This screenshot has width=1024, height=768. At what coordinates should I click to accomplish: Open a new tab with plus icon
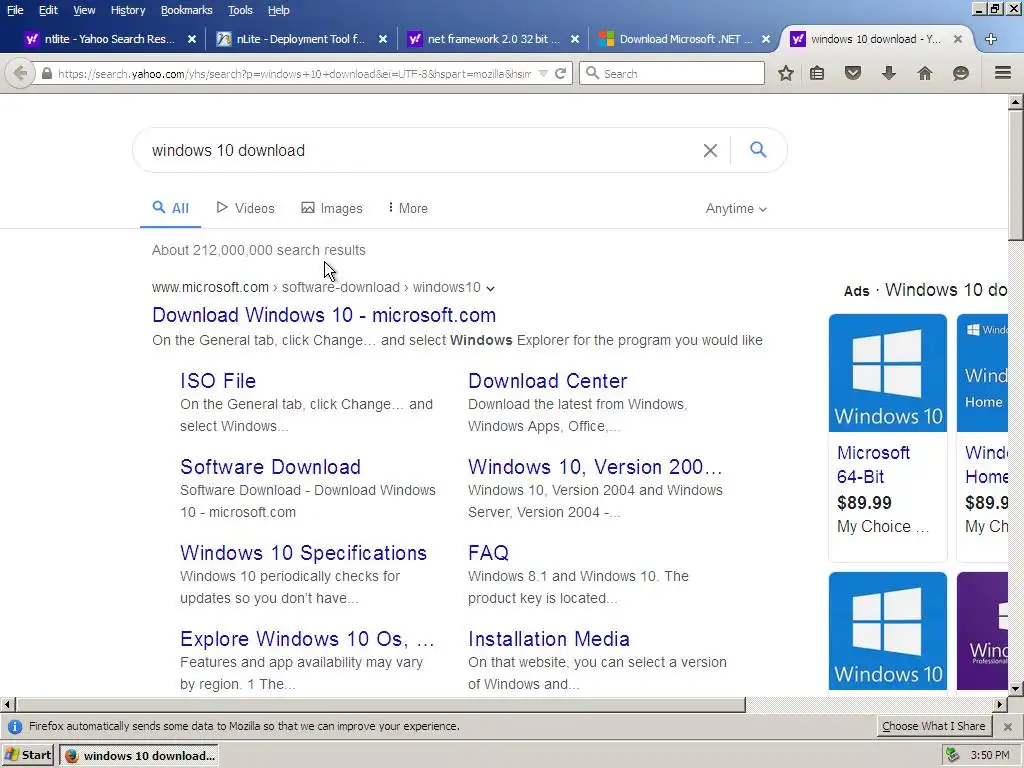point(991,39)
